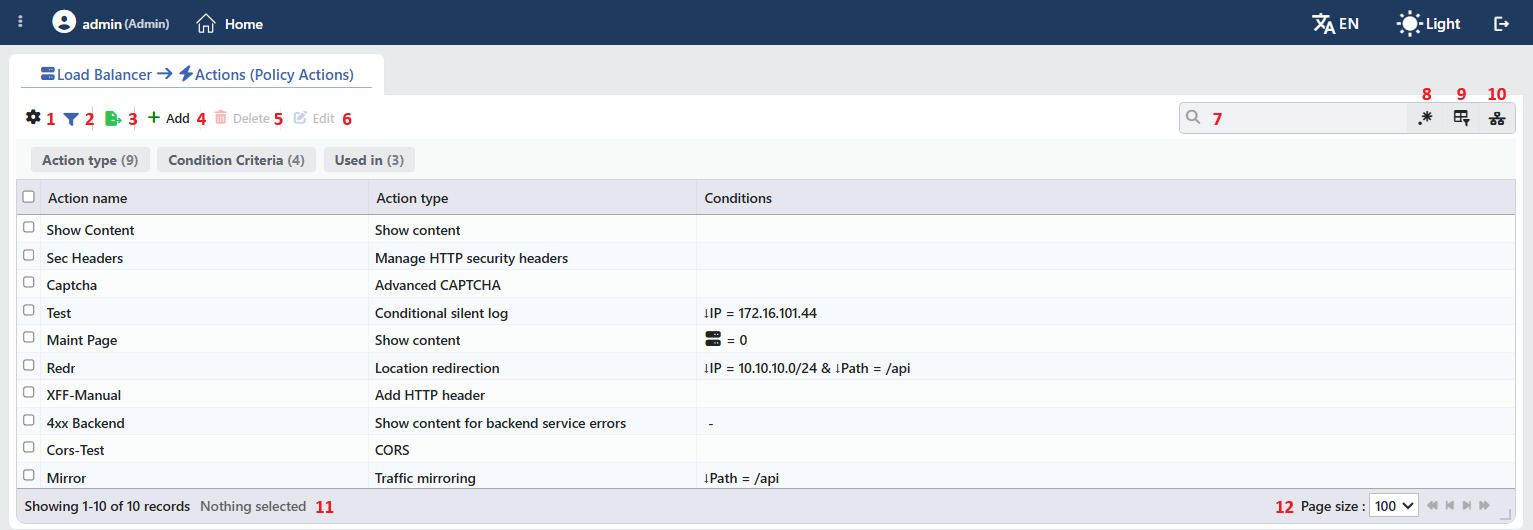The height and width of the screenshot is (530, 1533).
Task: Open the Load Balancer breadcrumb link
Action: [104, 74]
